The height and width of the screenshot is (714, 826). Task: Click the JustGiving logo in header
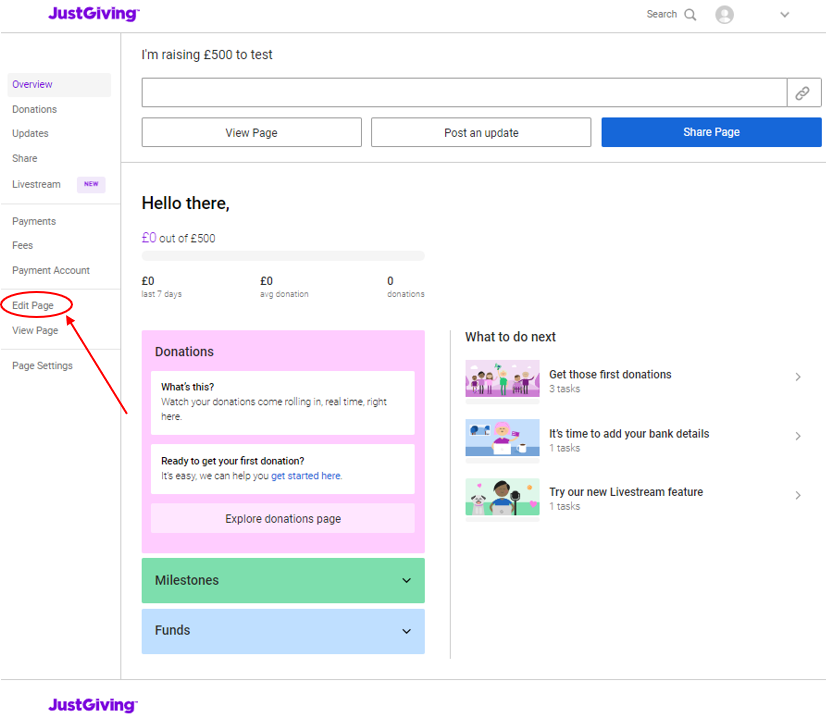point(94,13)
